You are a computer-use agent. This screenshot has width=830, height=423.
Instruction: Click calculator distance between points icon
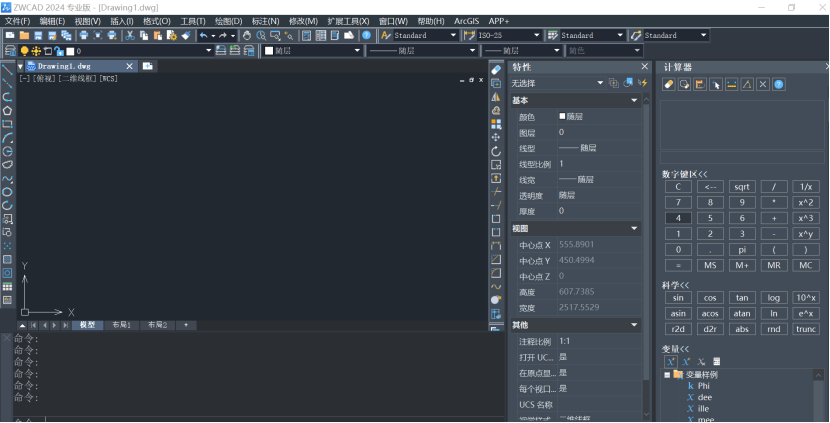(732, 84)
